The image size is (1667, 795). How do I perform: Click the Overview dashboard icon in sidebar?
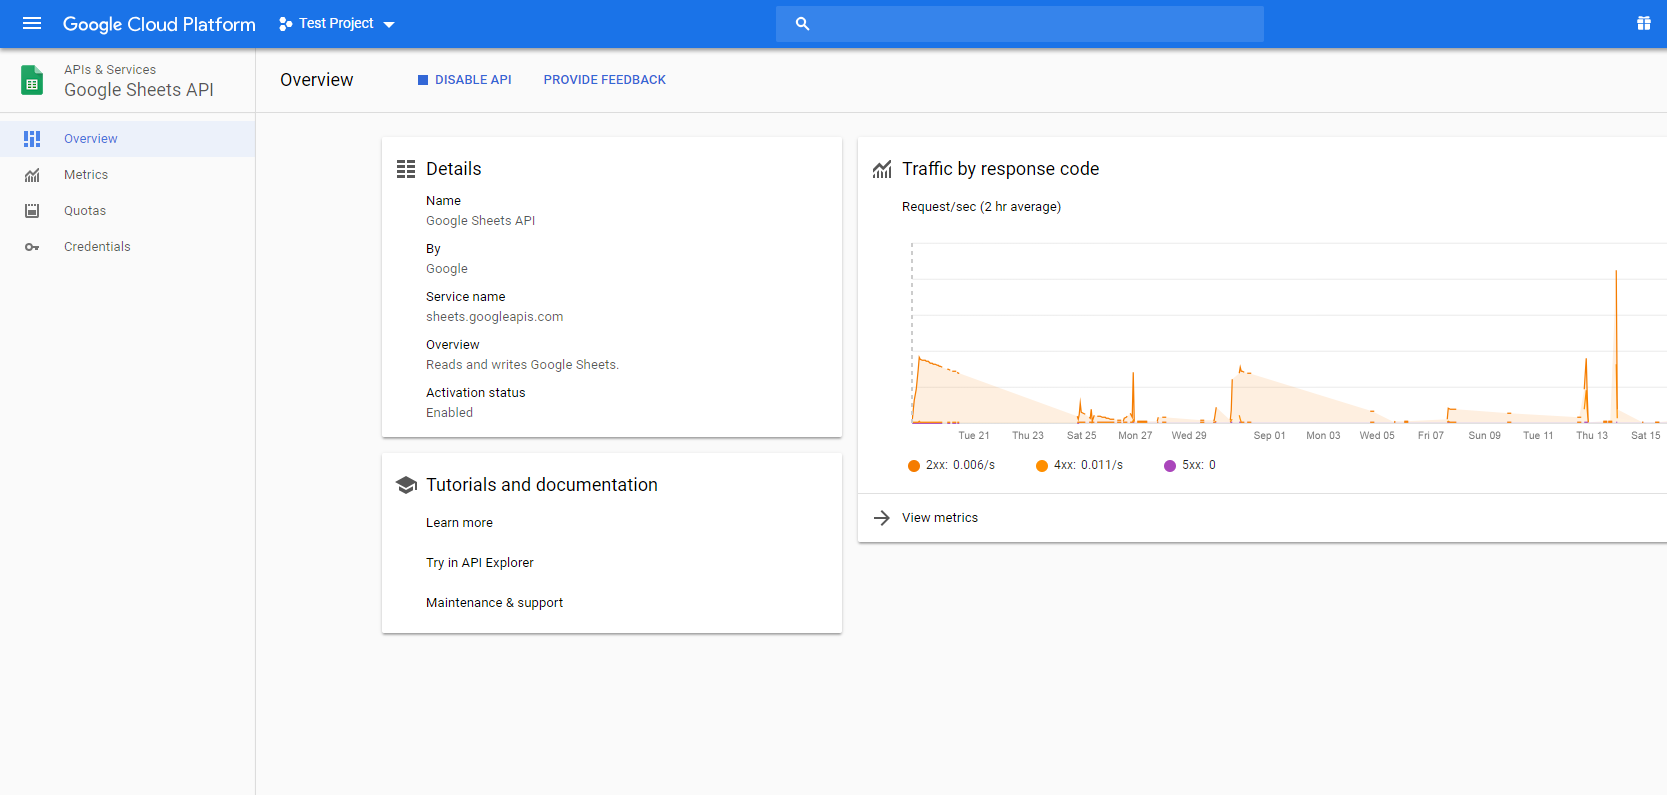32,139
